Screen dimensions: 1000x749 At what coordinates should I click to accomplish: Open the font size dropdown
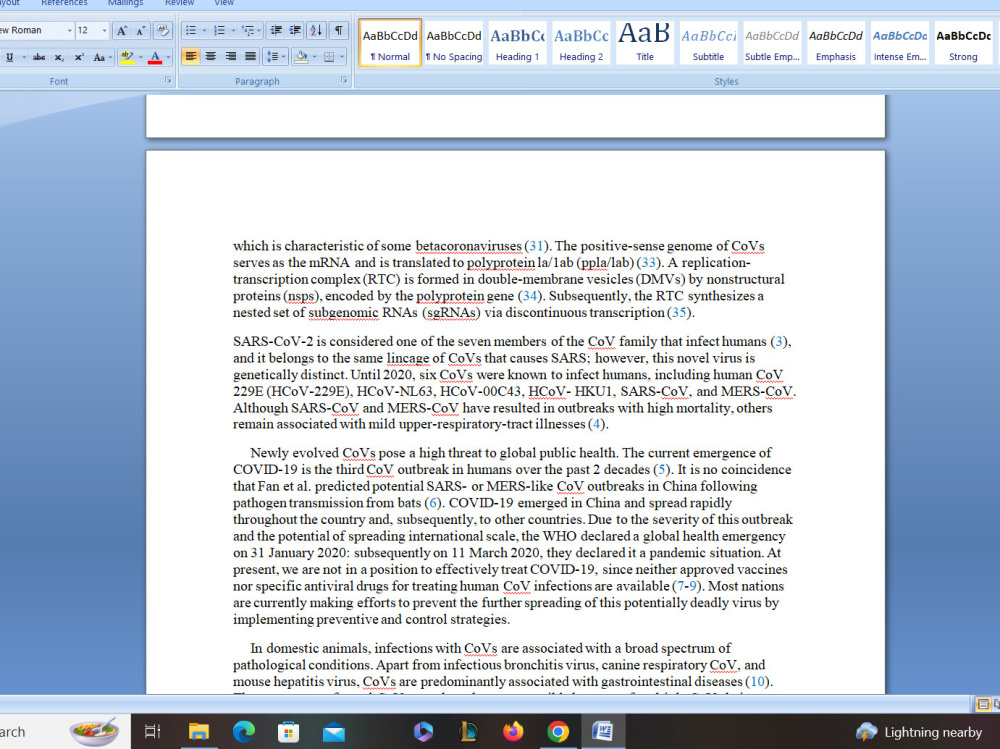[105, 30]
